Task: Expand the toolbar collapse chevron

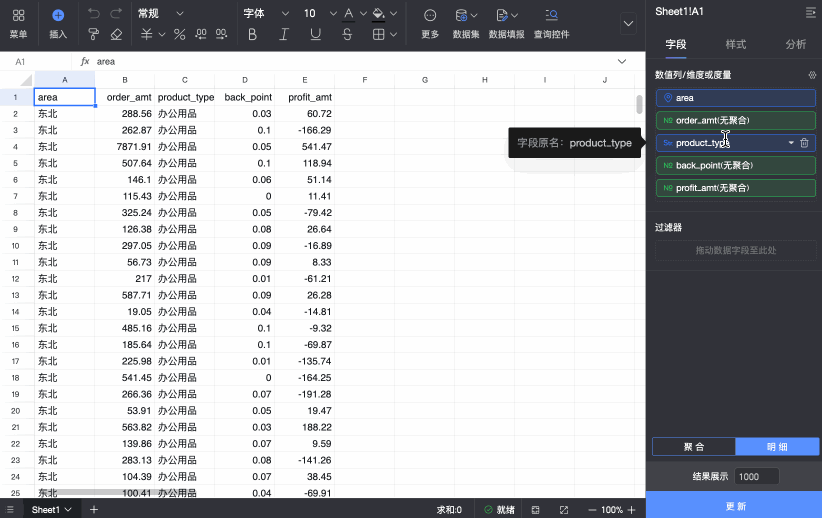Action: tap(628, 24)
